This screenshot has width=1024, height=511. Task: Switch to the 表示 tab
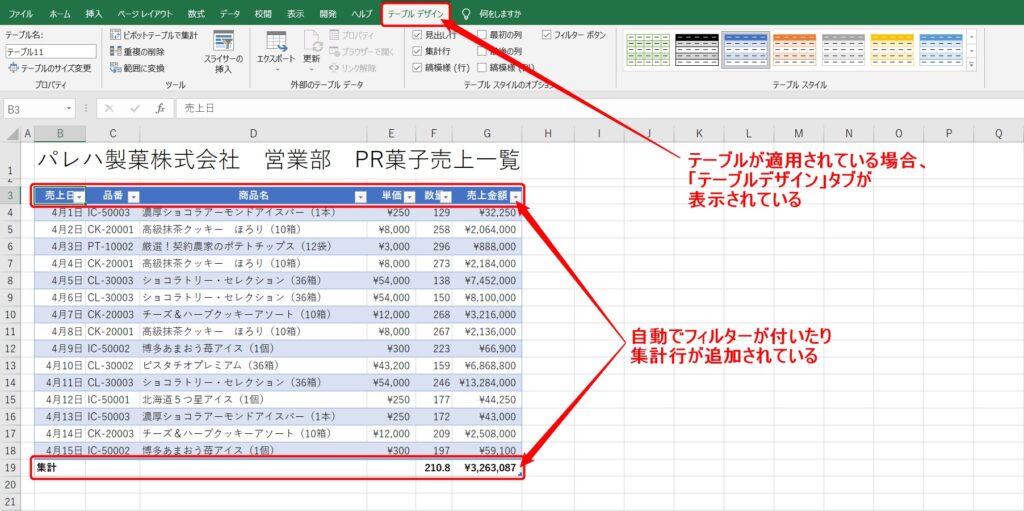click(x=295, y=13)
